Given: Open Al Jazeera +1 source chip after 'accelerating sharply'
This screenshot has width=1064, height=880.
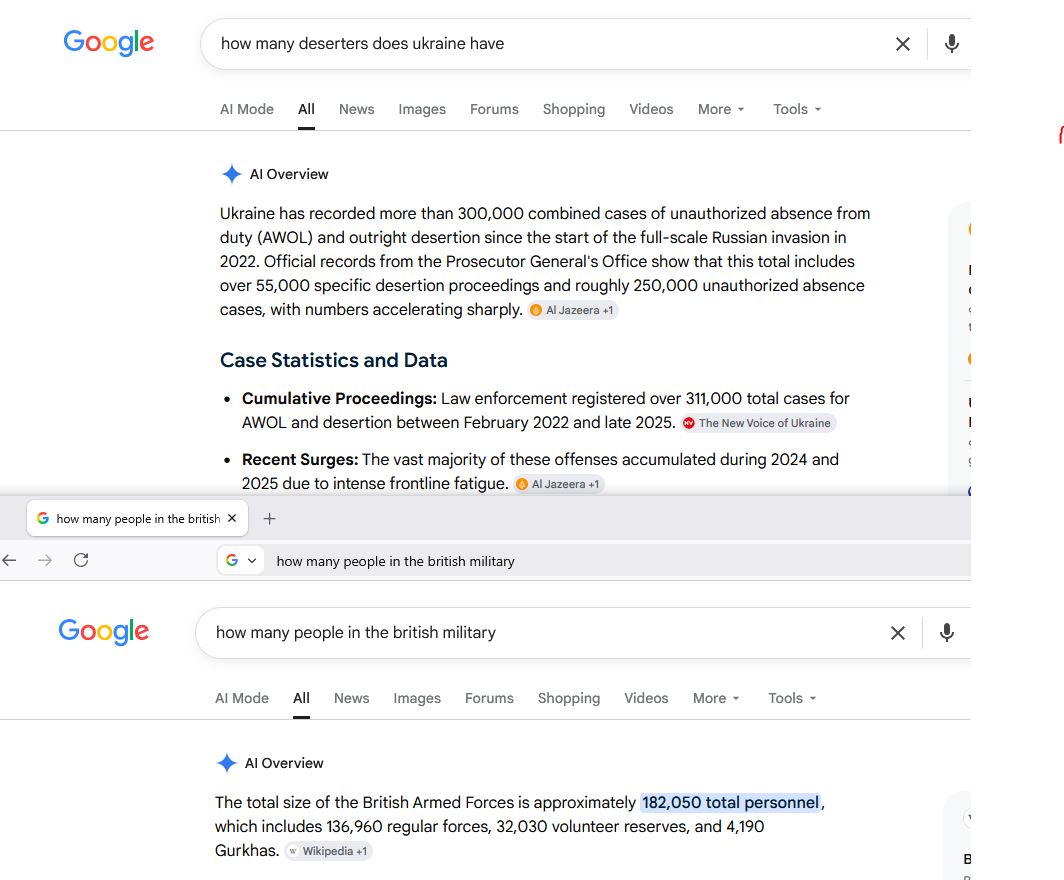Looking at the screenshot, I should click(x=573, y=310).
